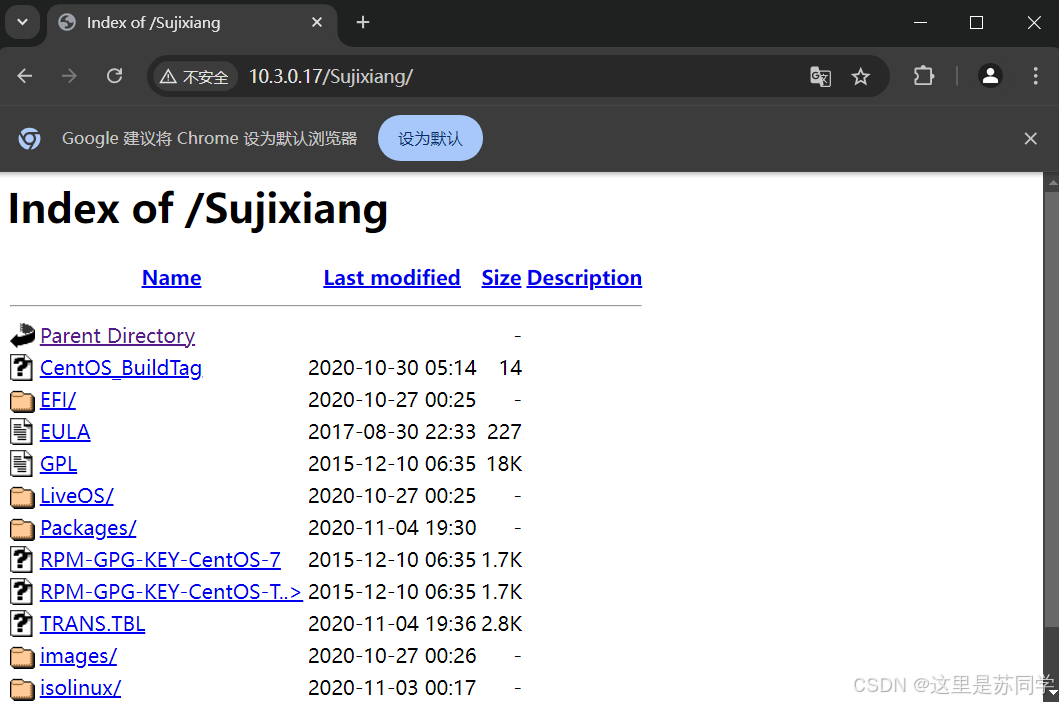Image resolution: width=1059 pixels, height=702 pixels.
Task: Click the folder icon beside LiveOS/
Action: coord(22,497)
